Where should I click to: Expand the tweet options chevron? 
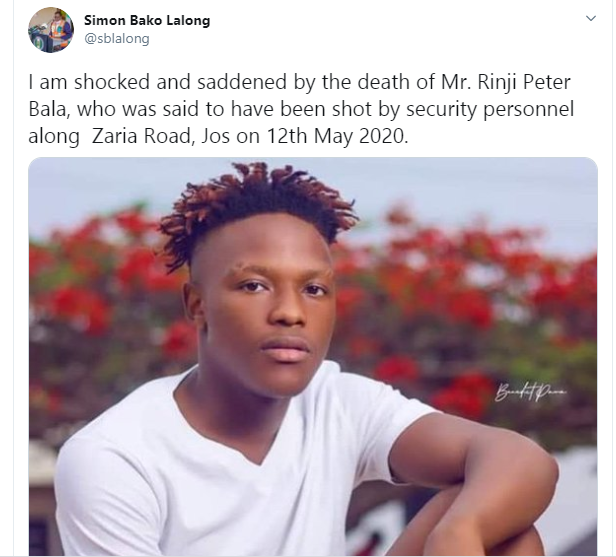(591, 18)
